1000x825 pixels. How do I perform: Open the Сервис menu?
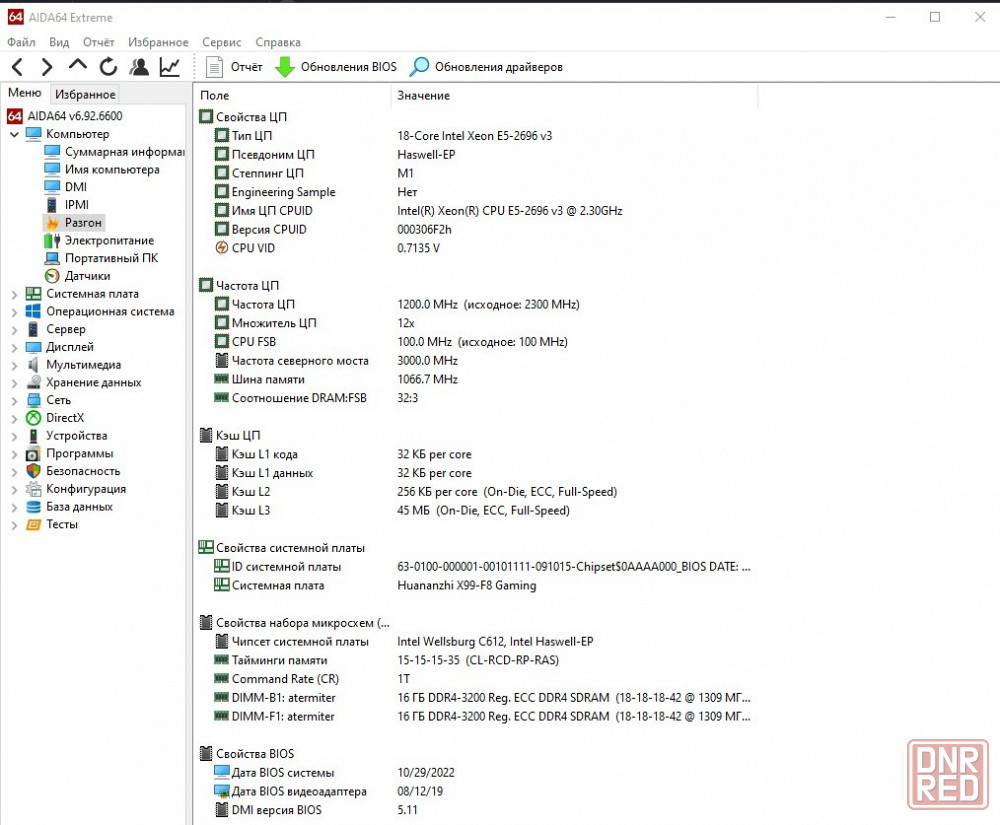(221, 42)
